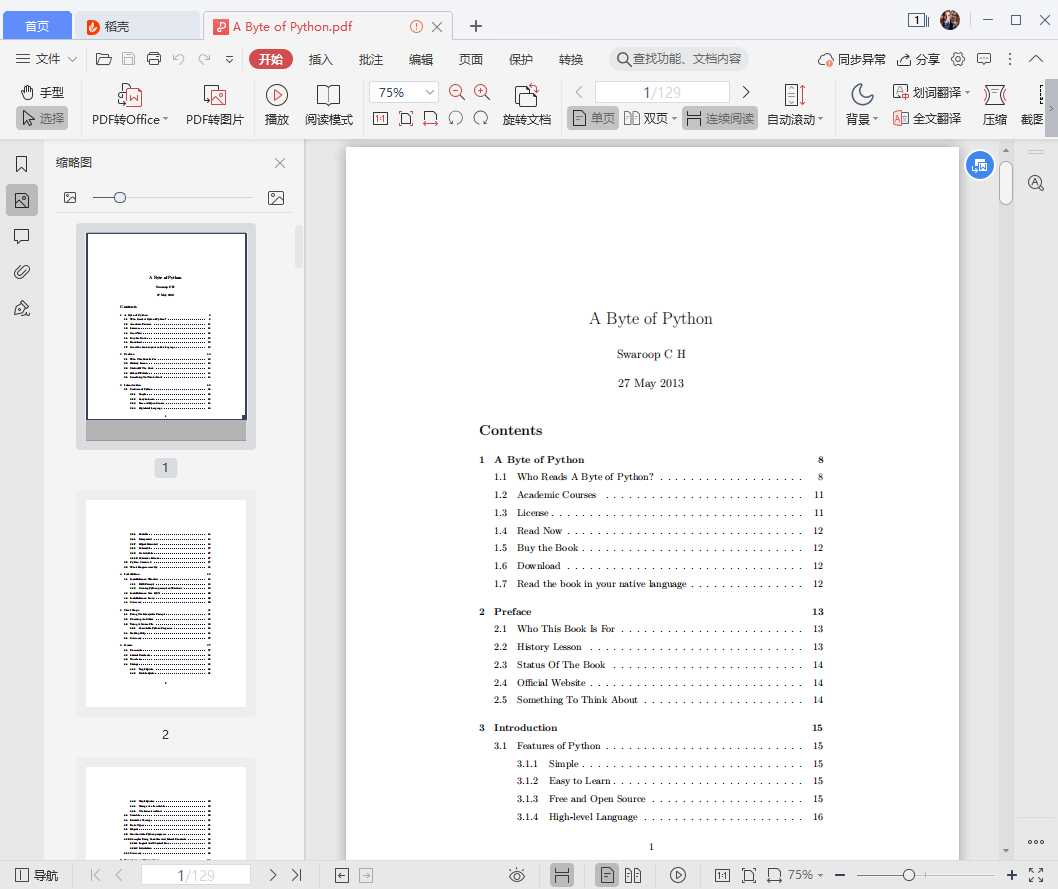The height and width of the screenshot is (889, 1058).
Task: Click the 同步异常 sync status button
Action: [x=852, y=59]
